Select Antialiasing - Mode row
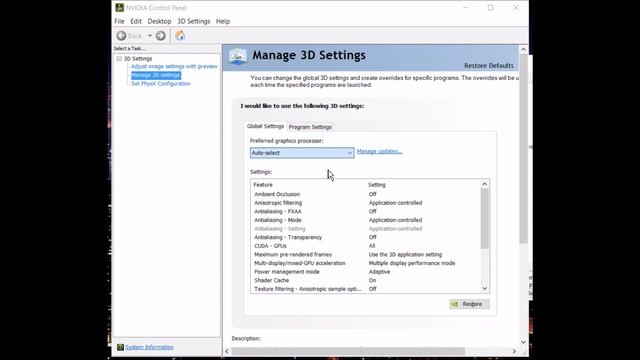Screen dimensions: 640x360 point(367,220)
